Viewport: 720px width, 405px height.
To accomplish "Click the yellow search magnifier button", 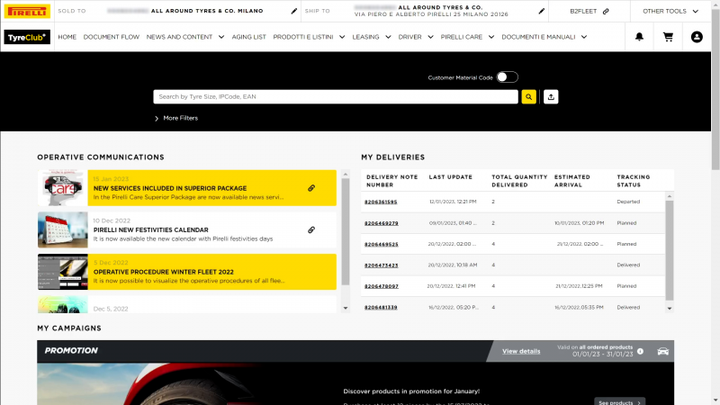I will 529,97.
